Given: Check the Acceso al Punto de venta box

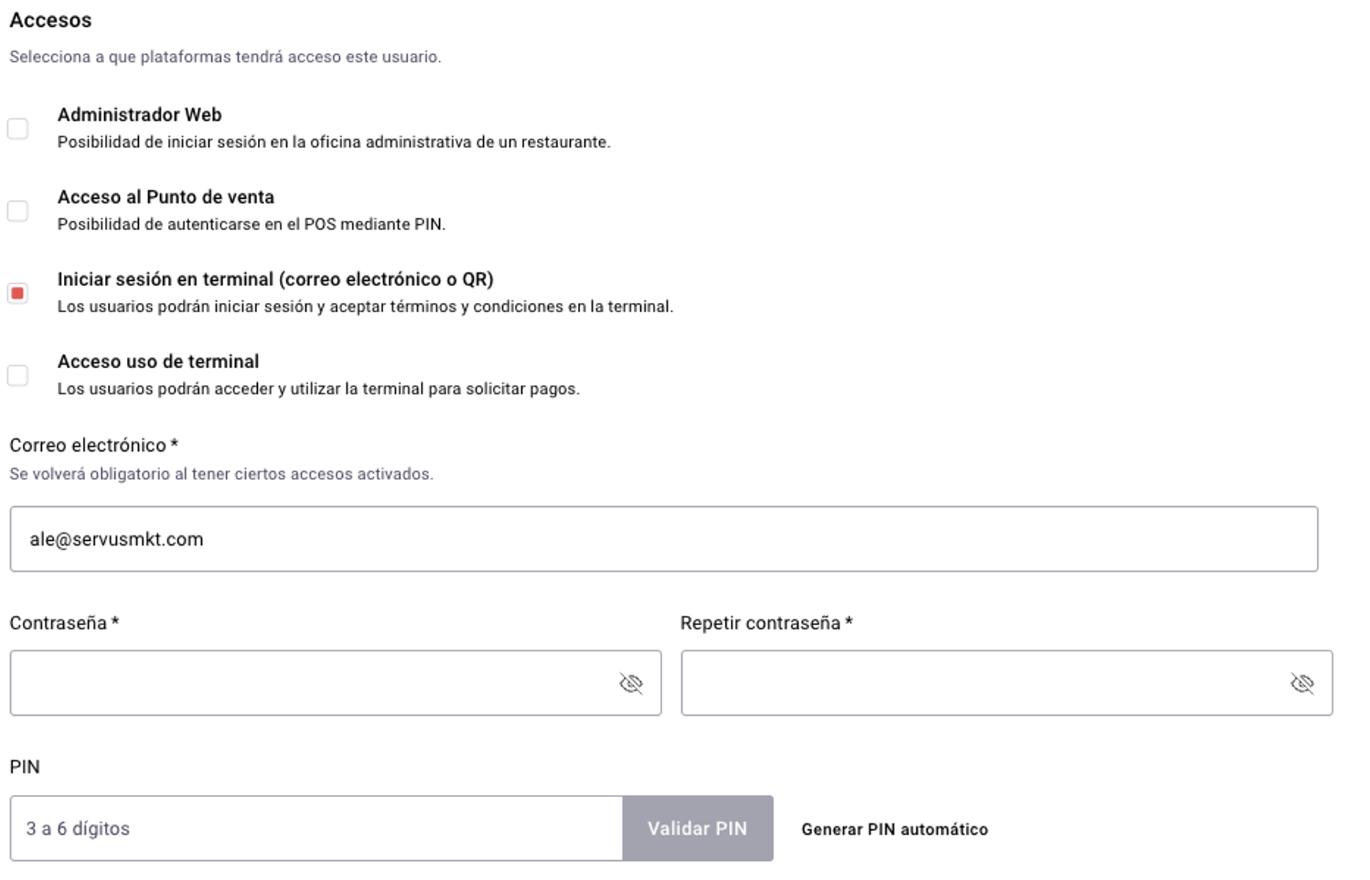Looking at the screenshot, I should point(18,211).
